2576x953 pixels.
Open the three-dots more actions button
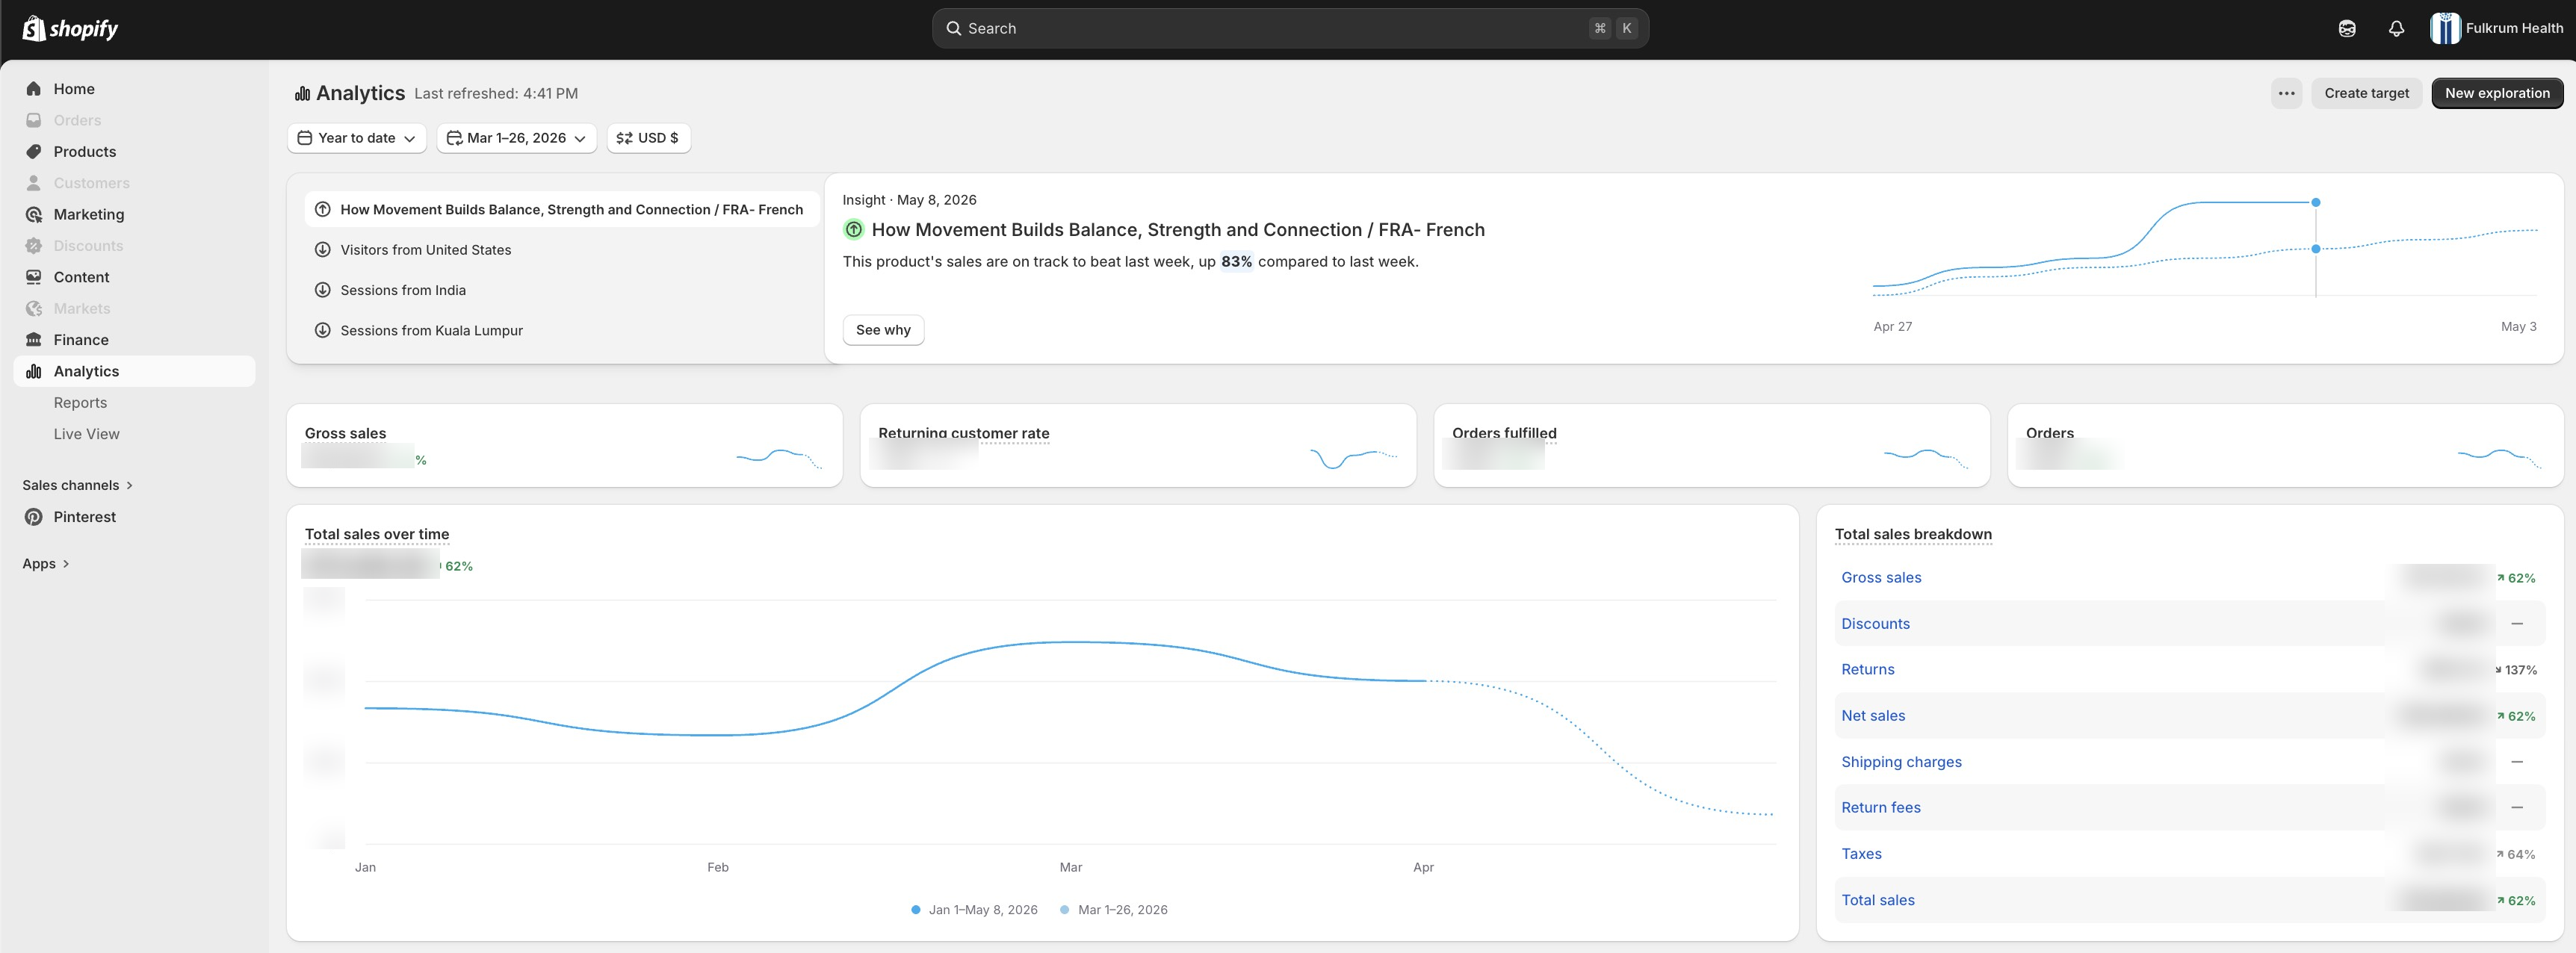click(2286, 93)
